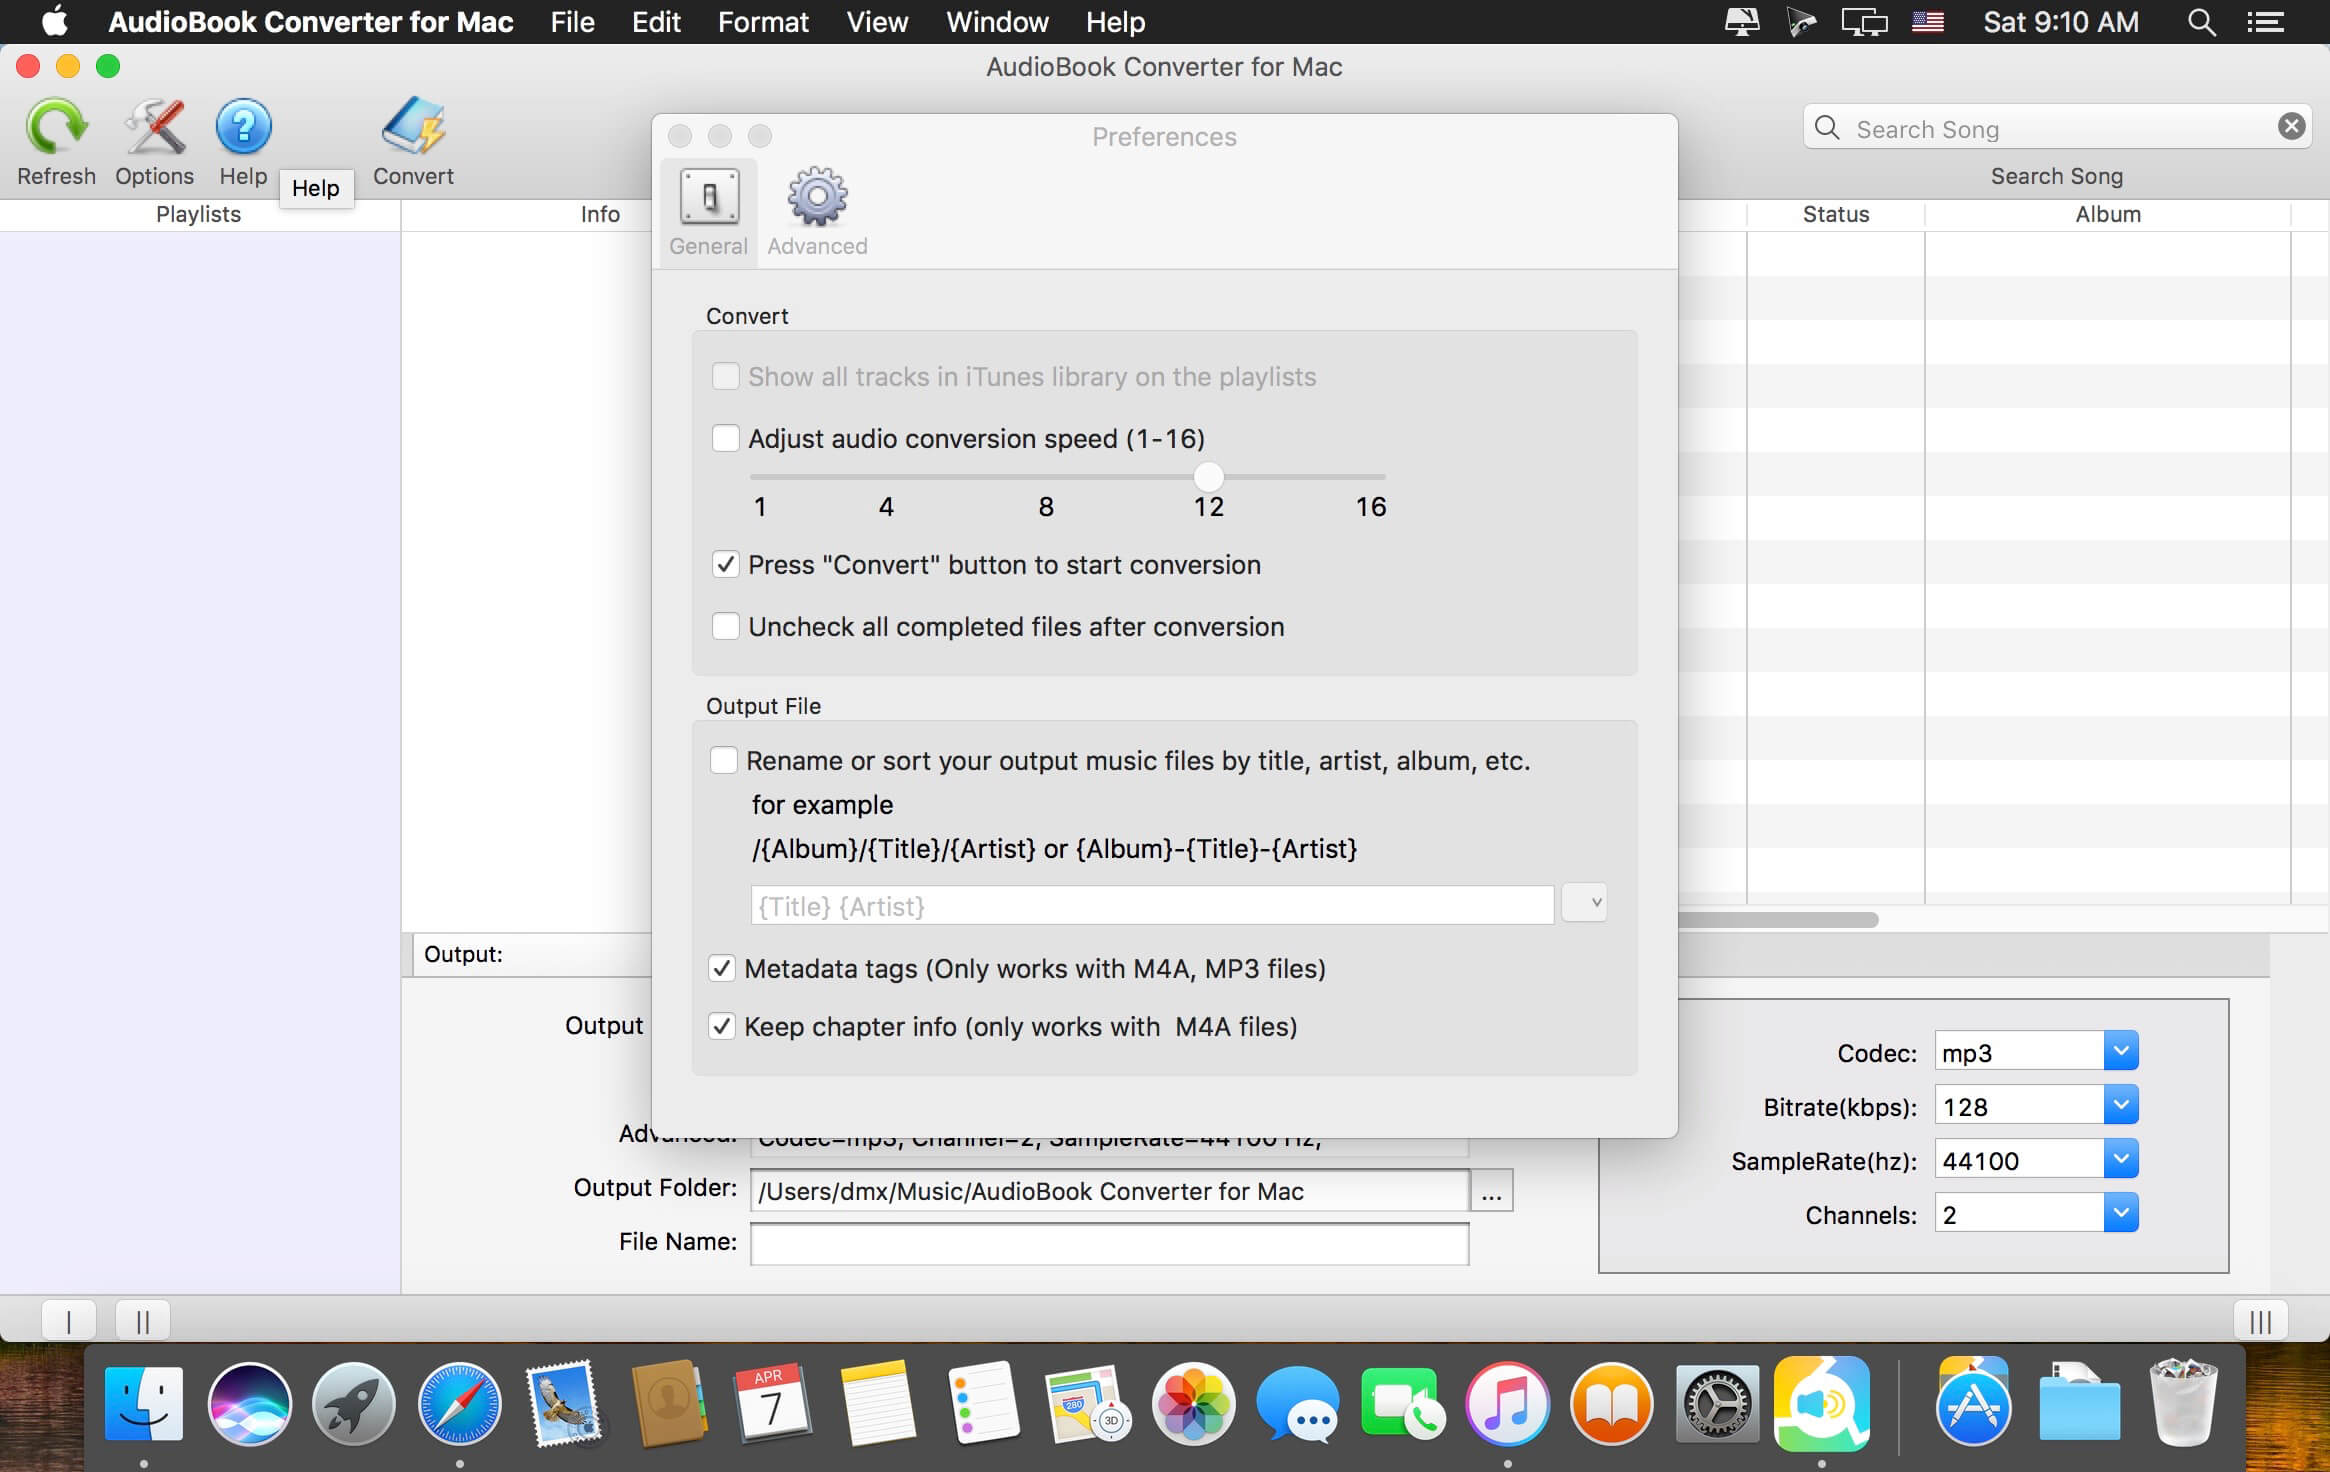
Task: Open the Format menu
Action: tap(763, 22)
